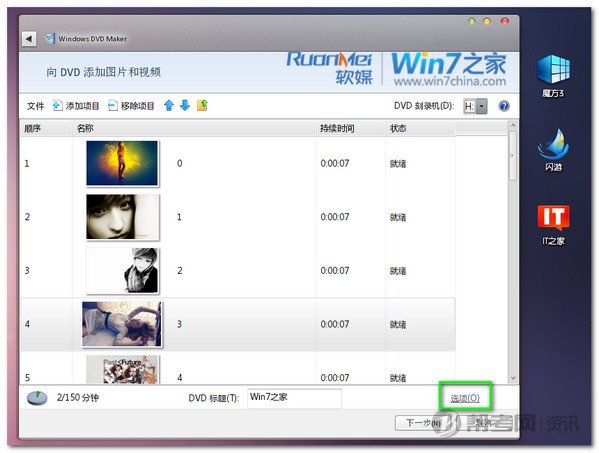Click the add items icon (添加项目)
Image resolution: width=599 pixels, height=453 pixels.
pos(57,106)
